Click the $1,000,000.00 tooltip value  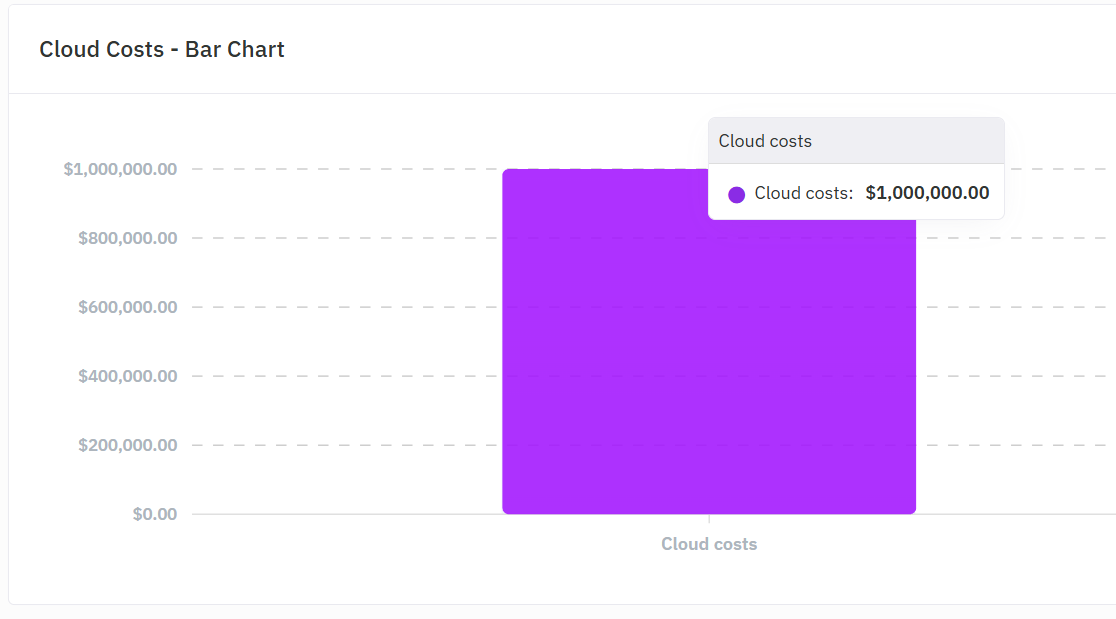(x=927, y=193)
